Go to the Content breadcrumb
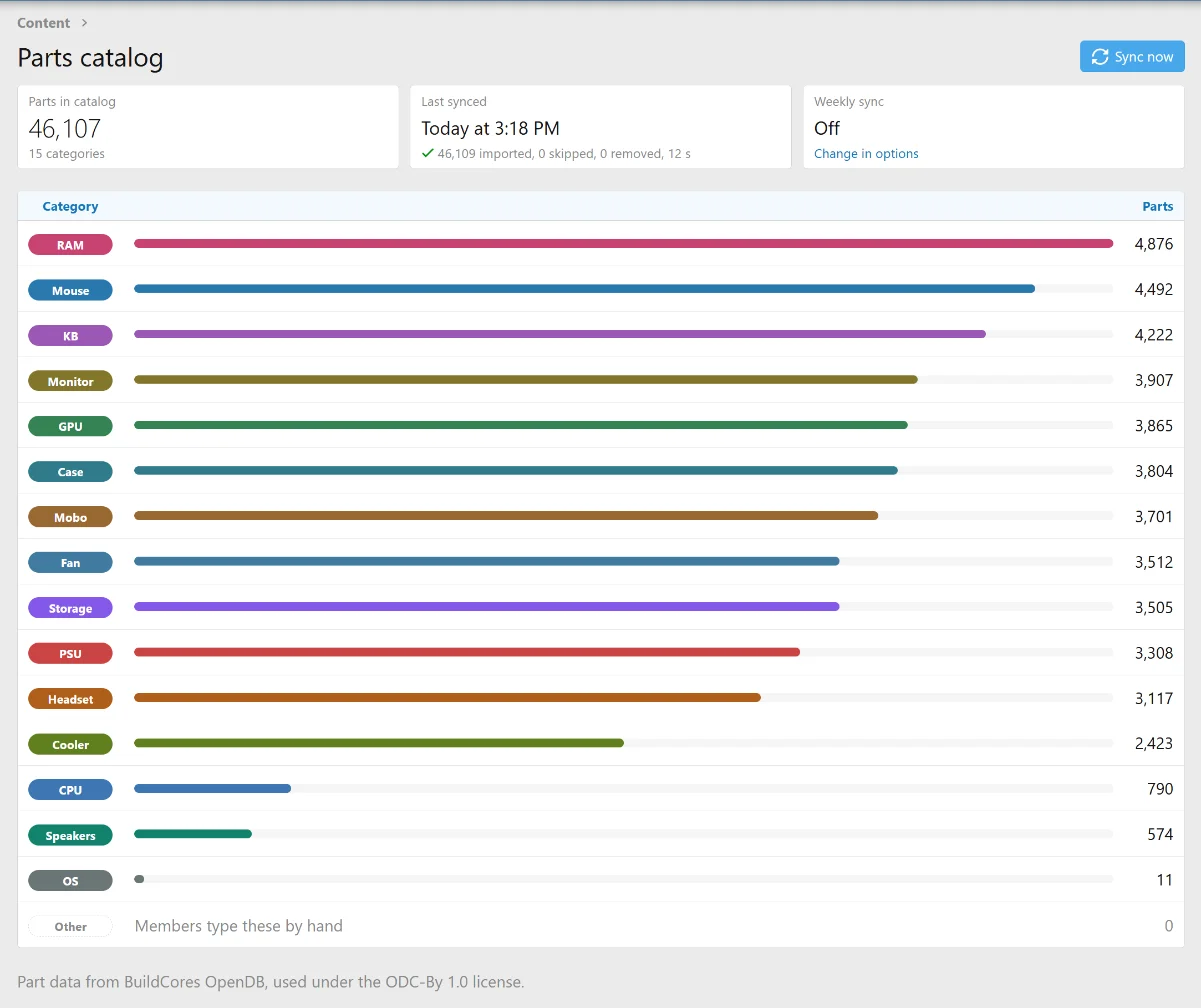This screenshot has width=1201, height=1008. (x=44, y=23)
